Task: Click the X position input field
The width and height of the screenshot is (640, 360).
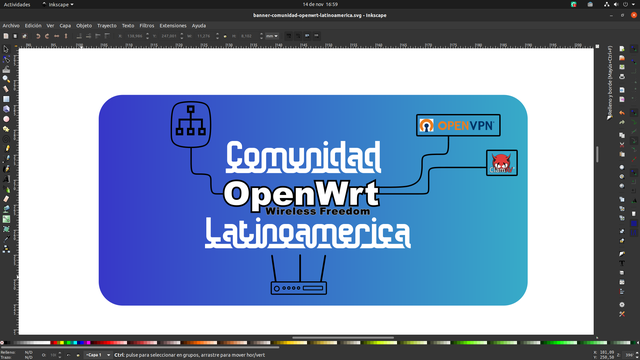Action: pos(134,36)
